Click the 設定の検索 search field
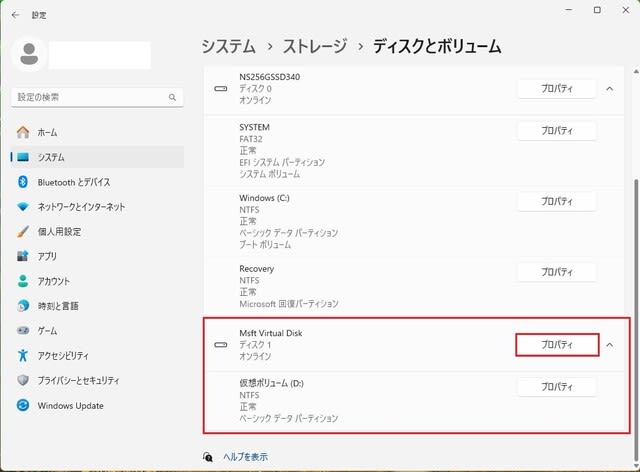Viewport: 640px width, 472px height. [x=98, y=97]
